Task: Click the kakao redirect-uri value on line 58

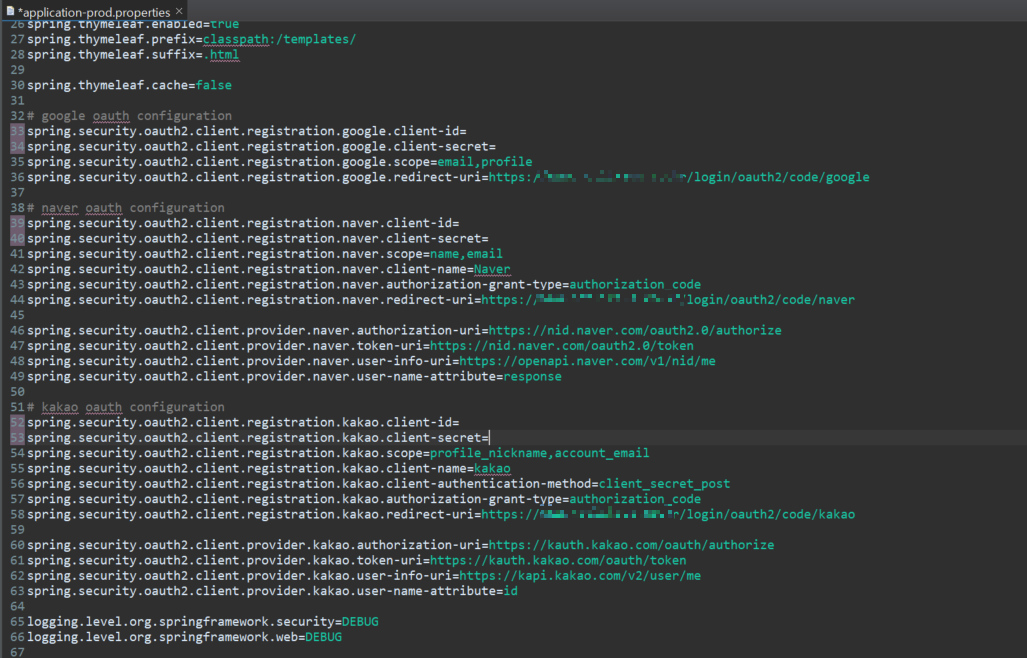Action: click(x=668, y=515)
